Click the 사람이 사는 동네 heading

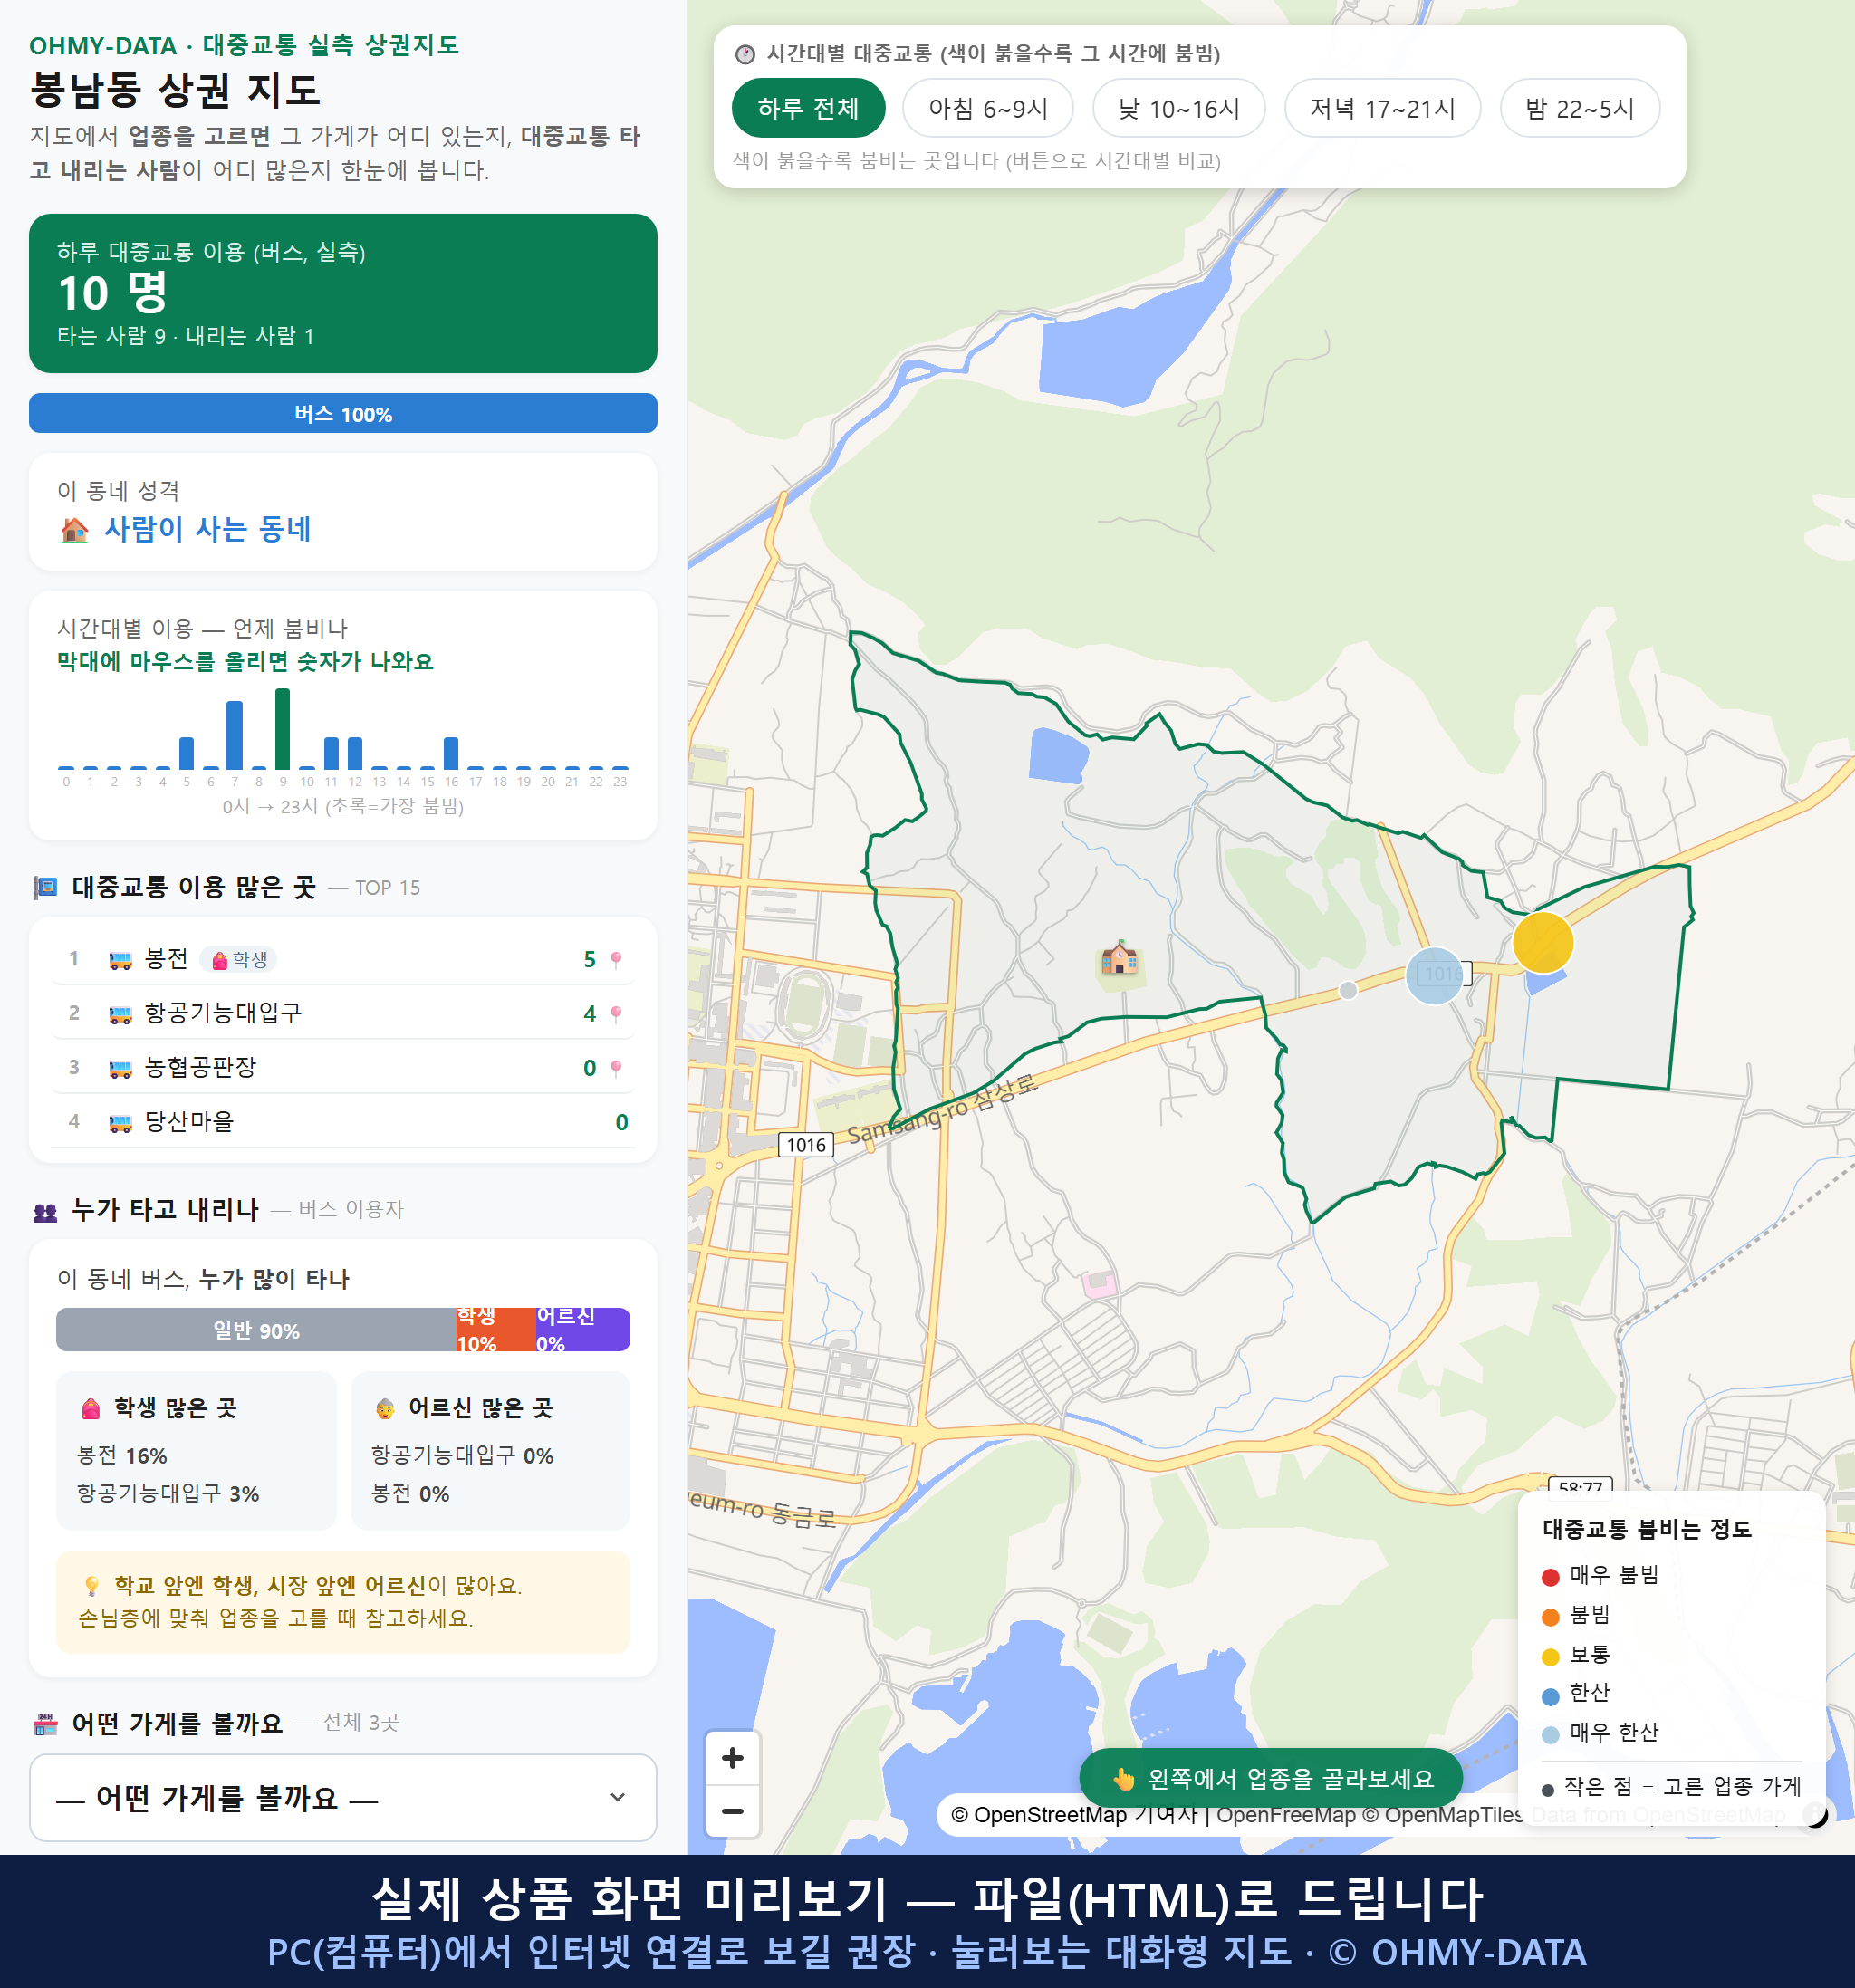[207, 529]
